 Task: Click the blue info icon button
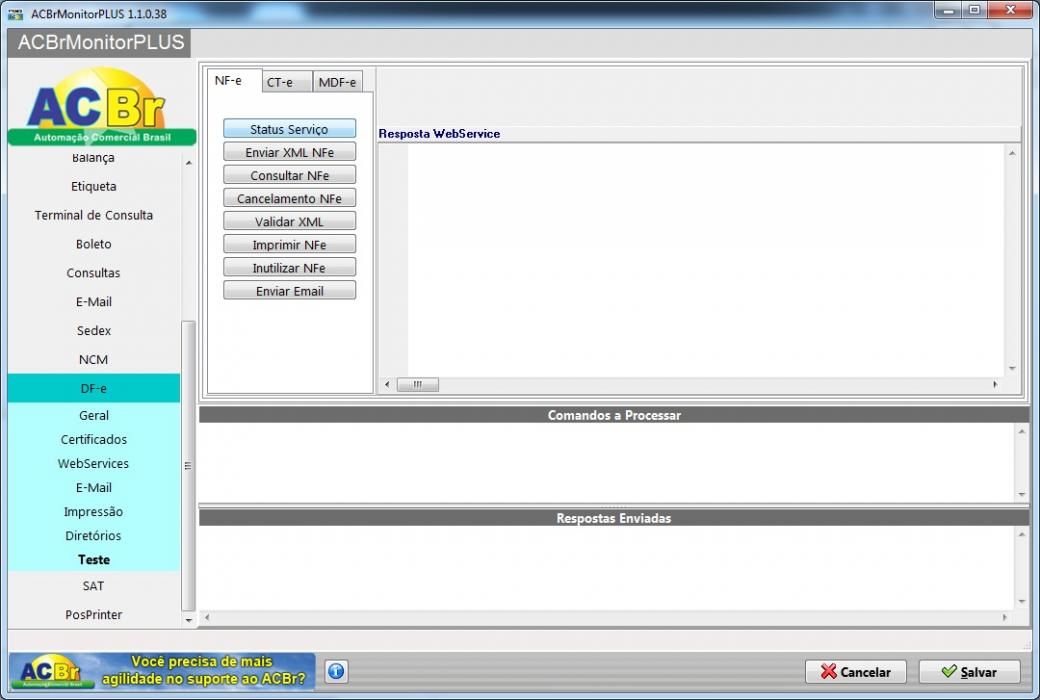coord(336,671)
